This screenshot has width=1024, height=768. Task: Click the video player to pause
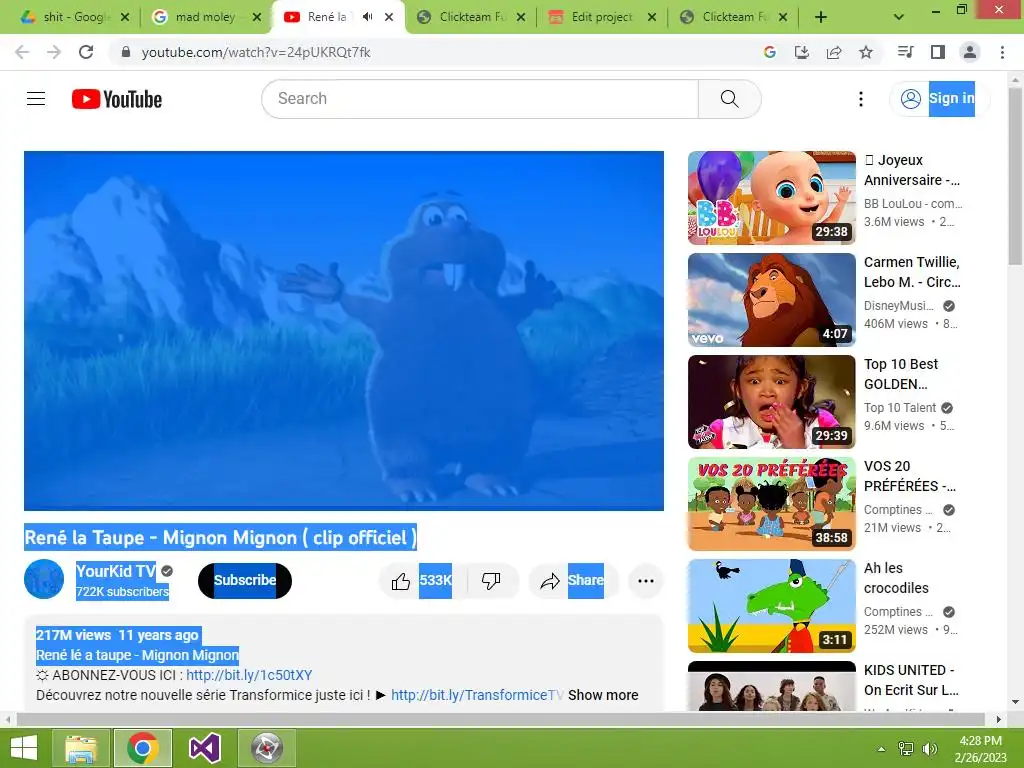pyautogui.click(x=344, y=330)
